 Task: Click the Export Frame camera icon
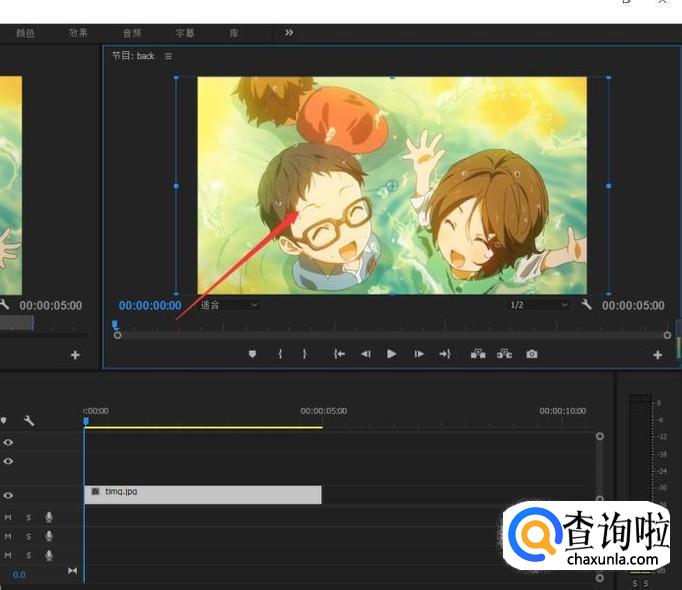[x=532, y=354]
